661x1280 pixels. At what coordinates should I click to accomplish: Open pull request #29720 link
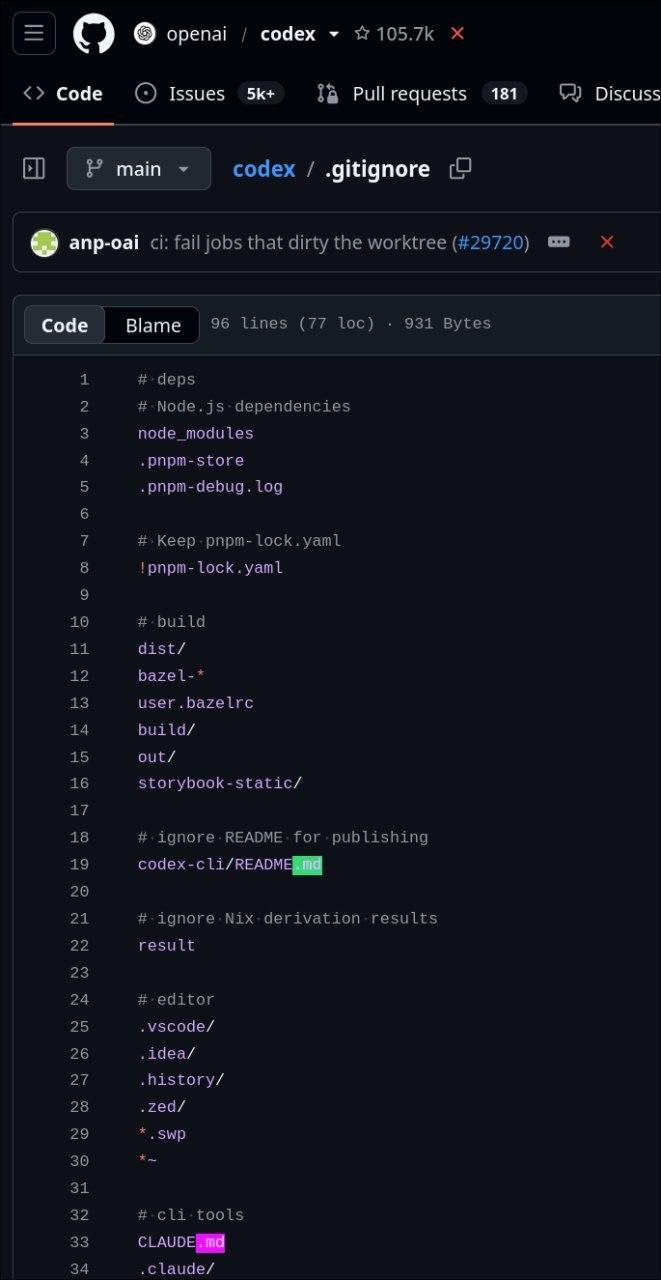(x=491, y=242)
